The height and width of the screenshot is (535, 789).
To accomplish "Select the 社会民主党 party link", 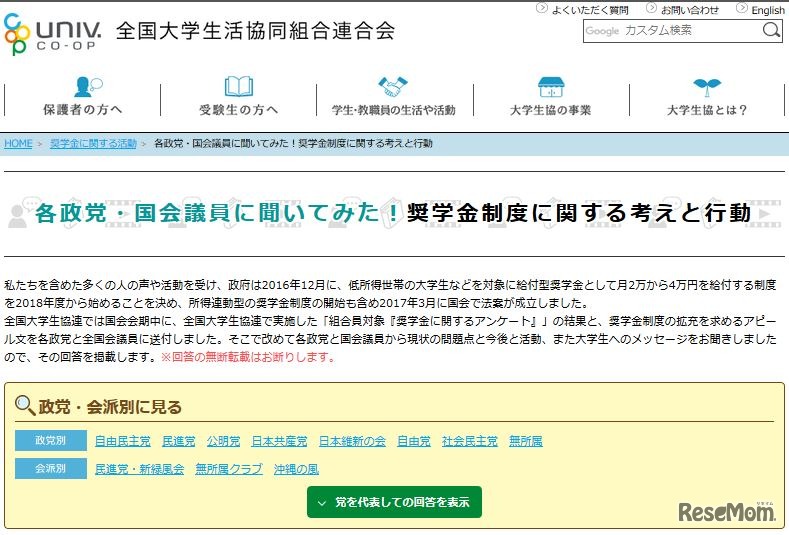I will coord(469,441).
